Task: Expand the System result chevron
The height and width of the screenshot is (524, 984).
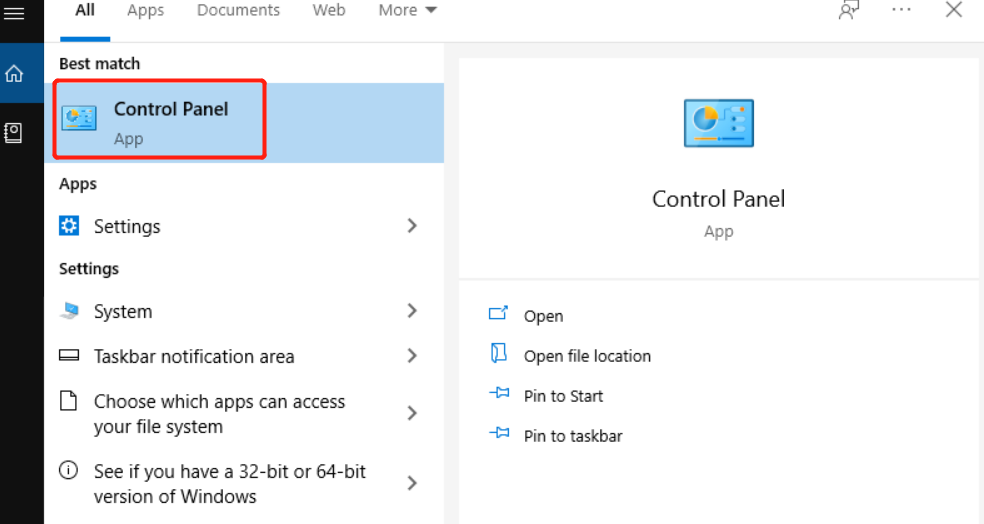Action: [412, 311]
